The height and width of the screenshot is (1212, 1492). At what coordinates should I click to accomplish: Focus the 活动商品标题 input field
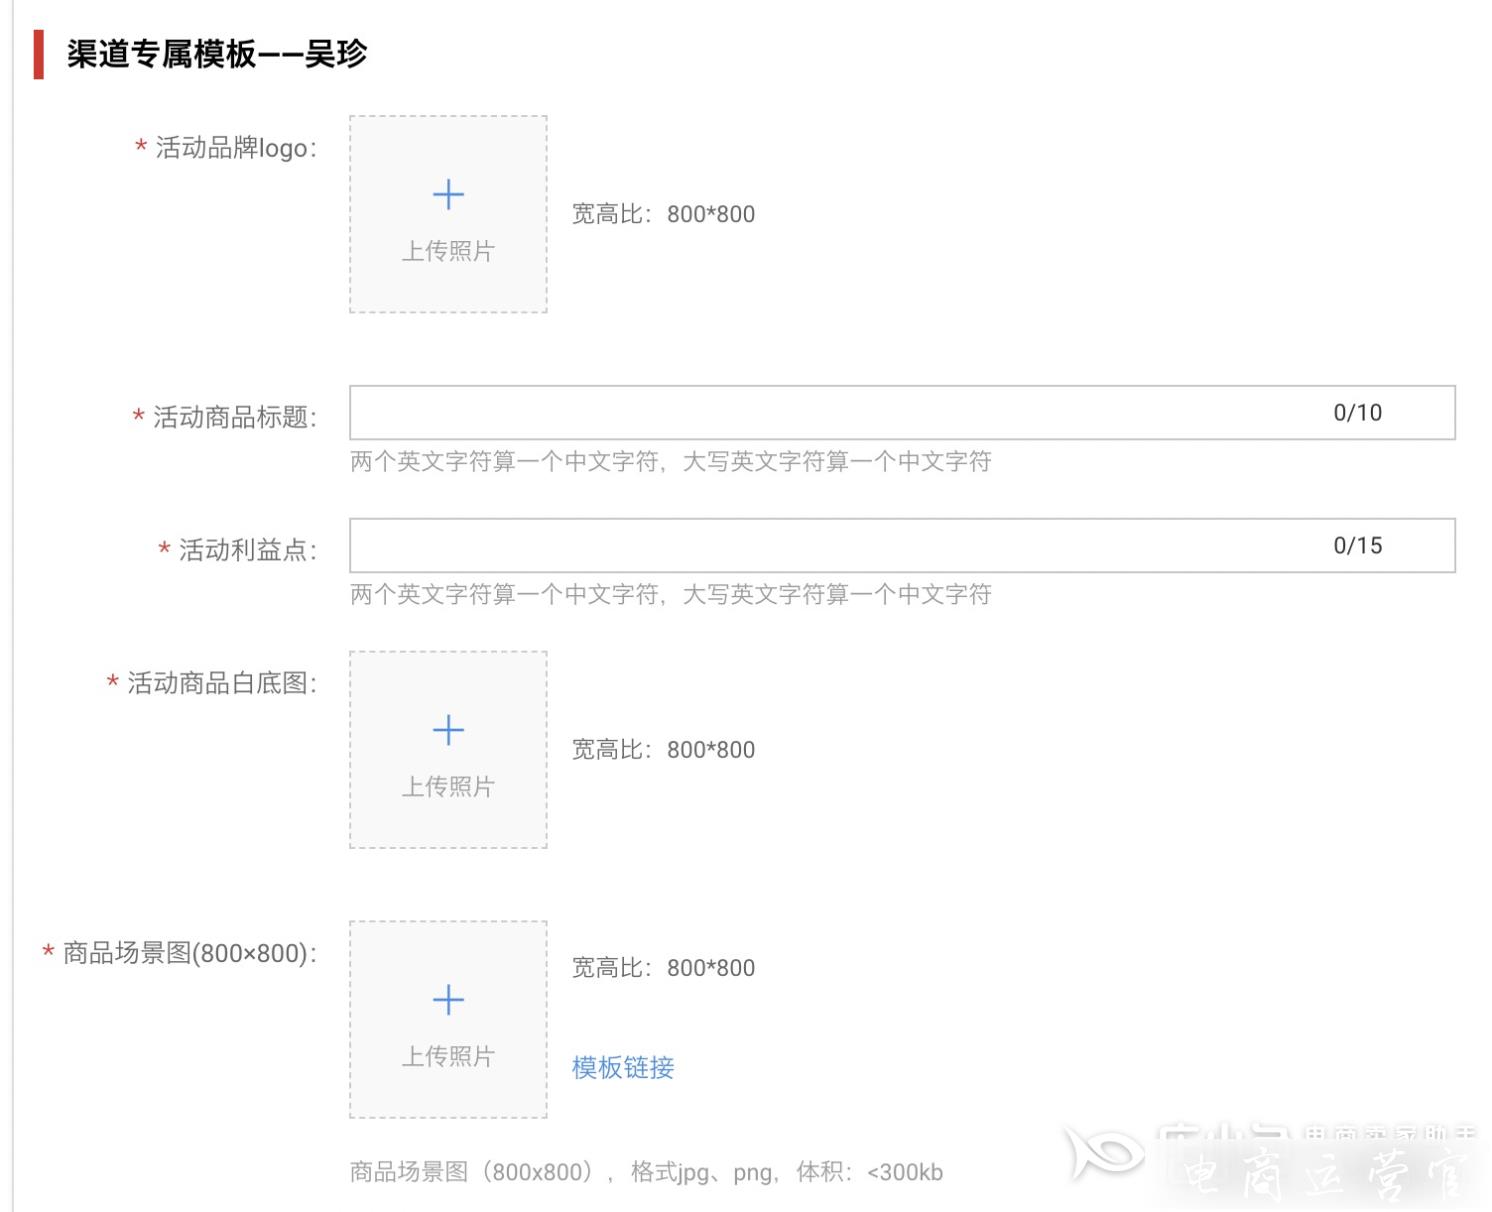click(x=902, y=412)
